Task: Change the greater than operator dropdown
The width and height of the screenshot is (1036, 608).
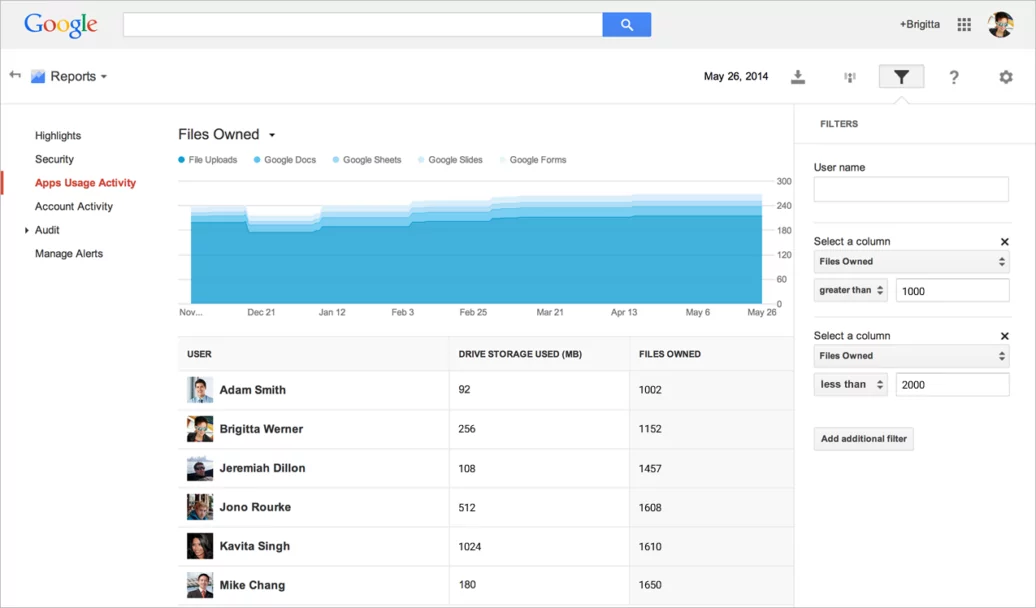Action: pos(850,290)
